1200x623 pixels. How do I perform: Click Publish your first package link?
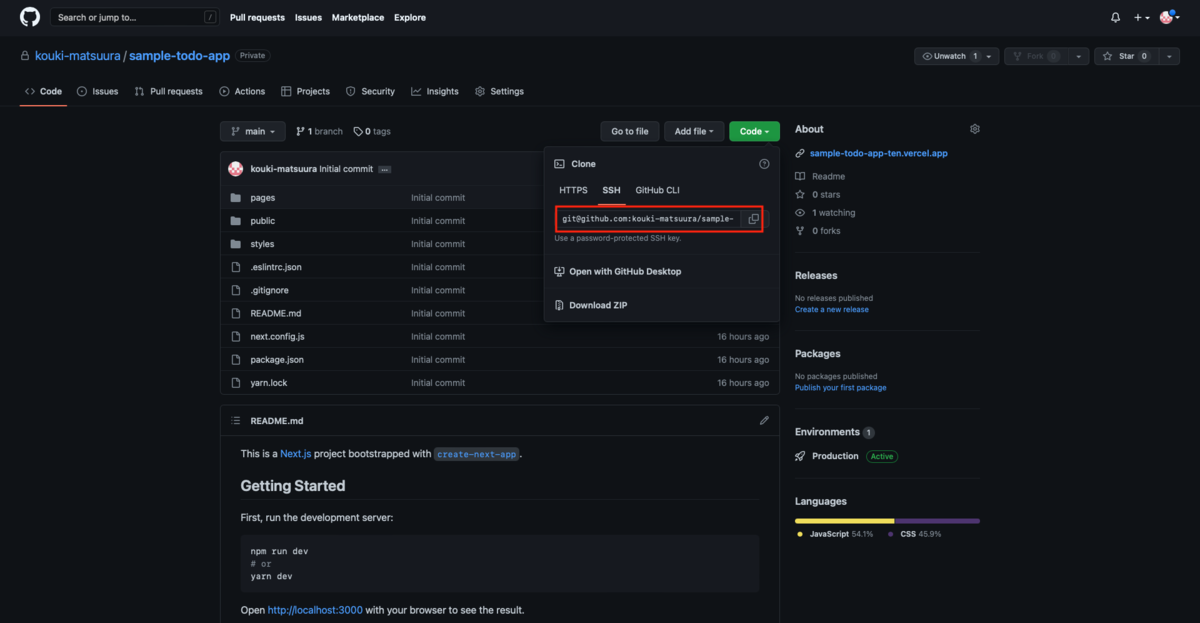click(840, 388)
